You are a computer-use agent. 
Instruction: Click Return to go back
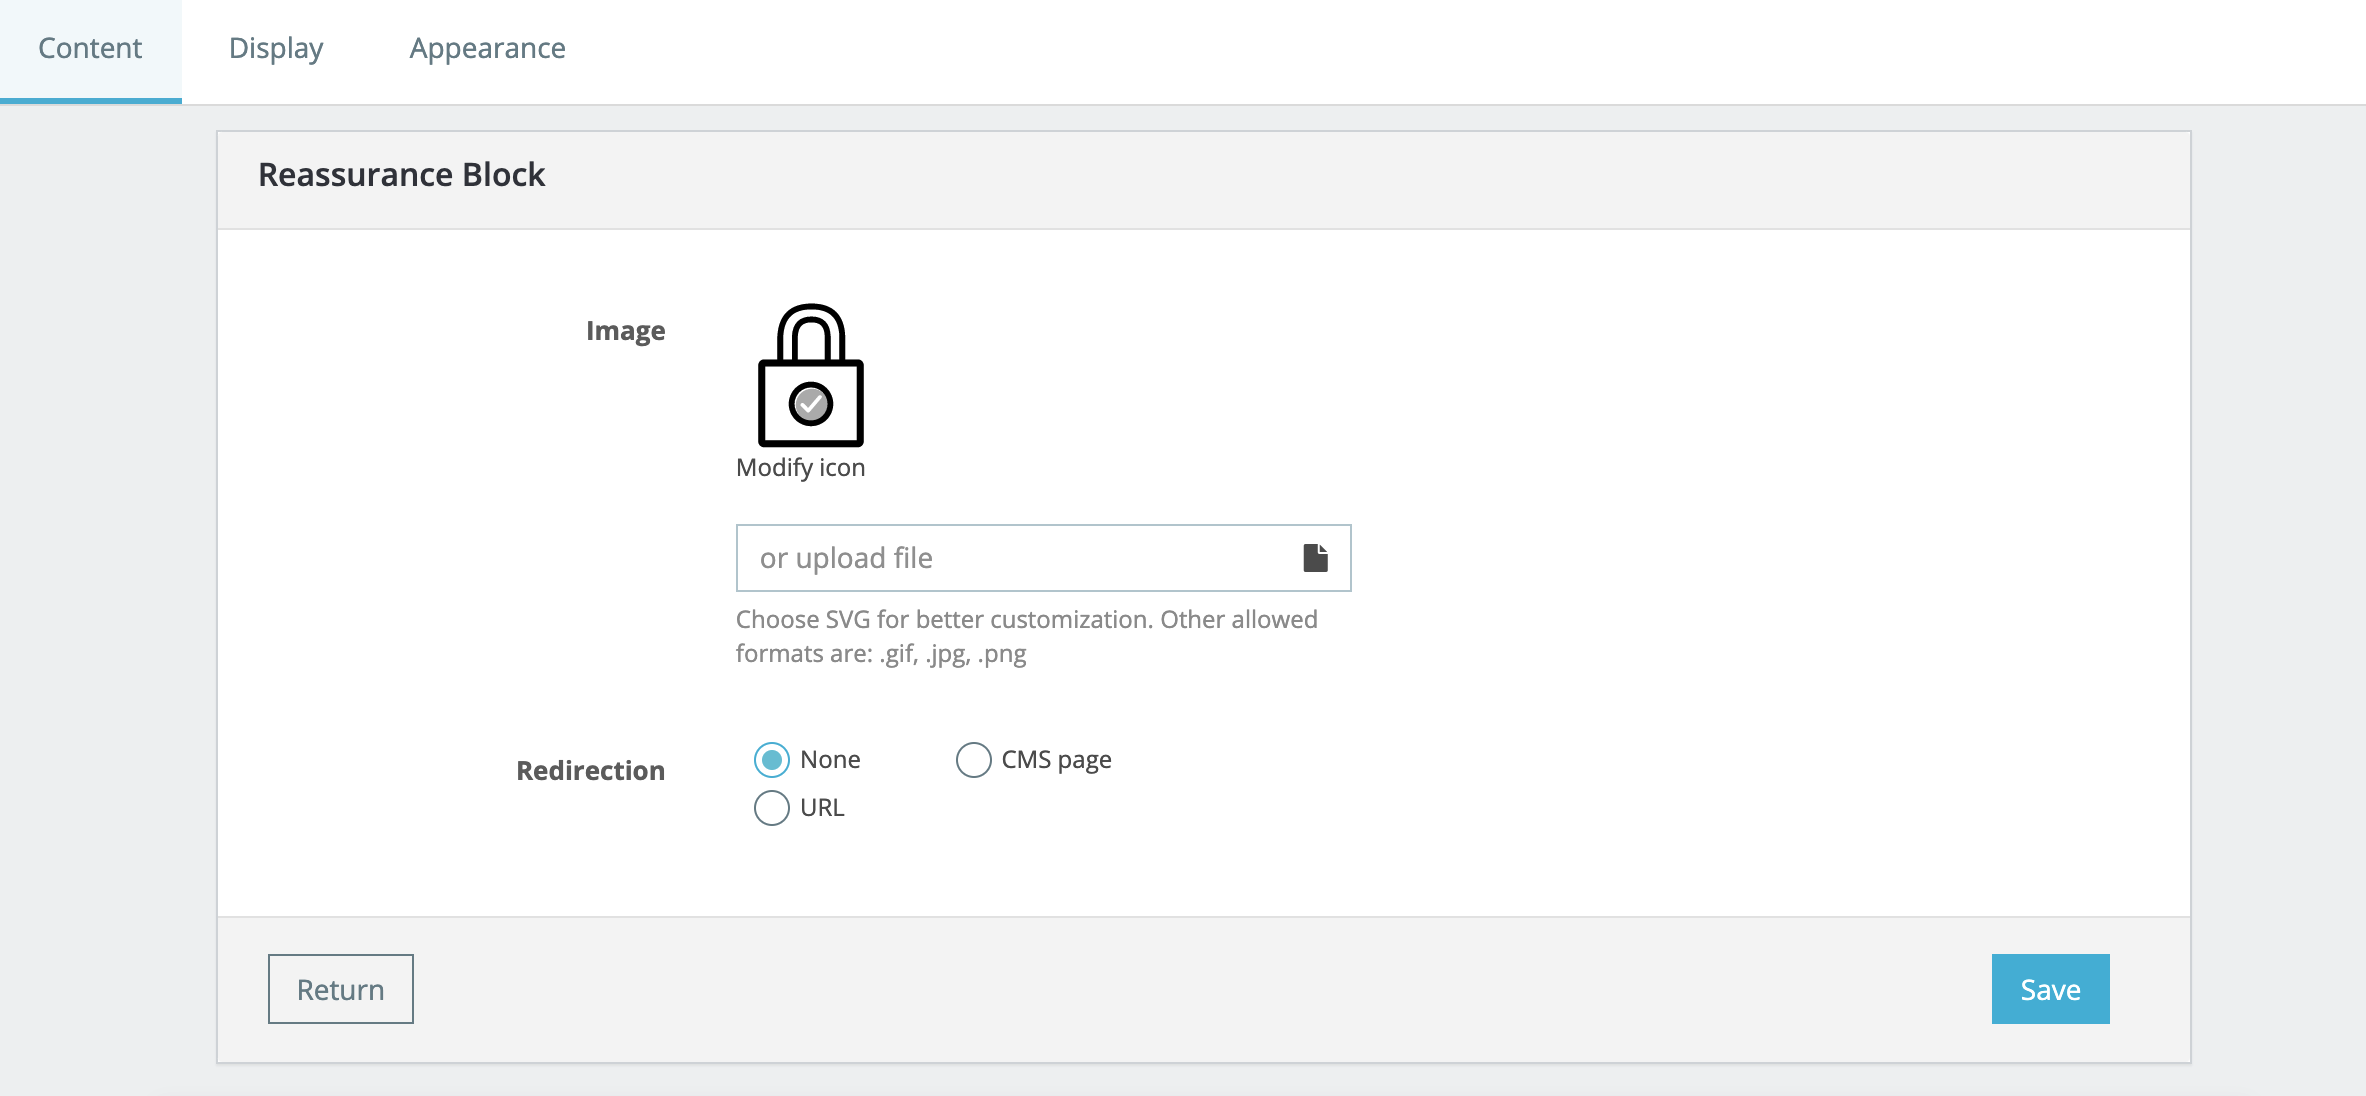click(340, 988)
